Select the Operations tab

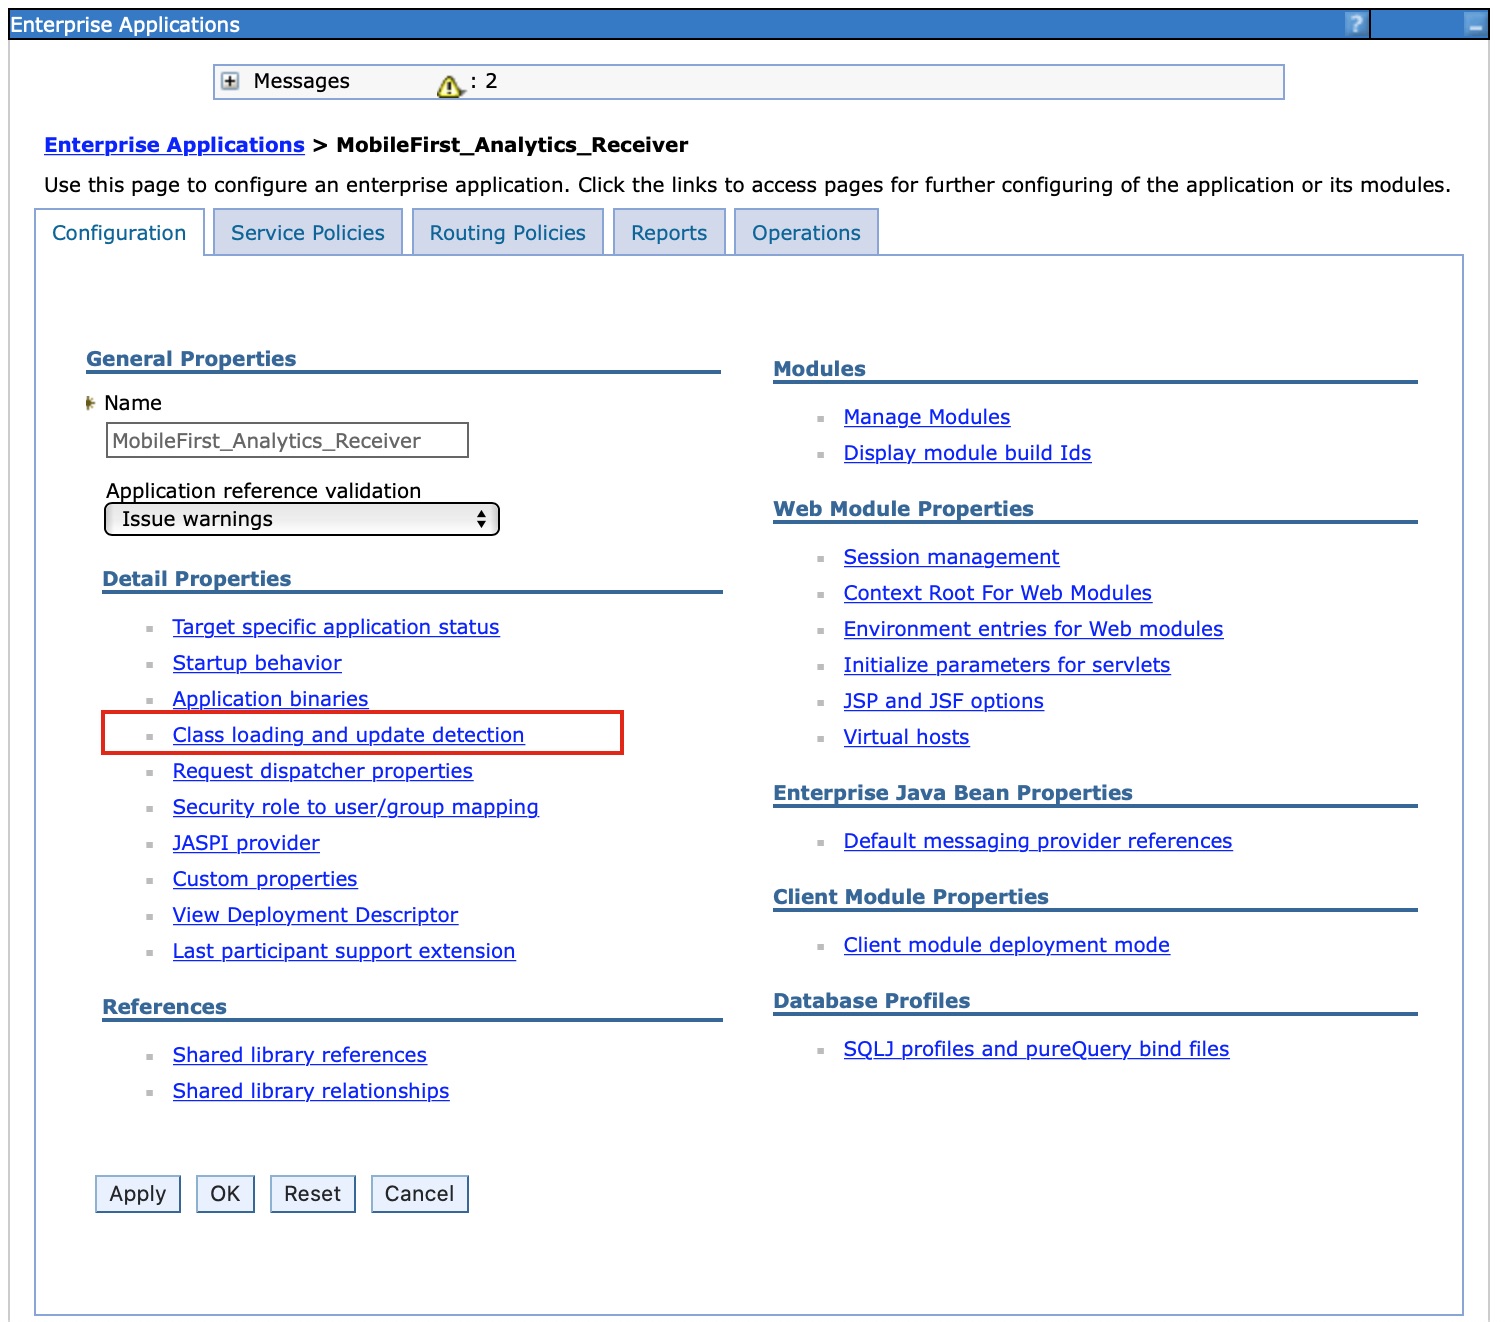click(x=806, y=233)
